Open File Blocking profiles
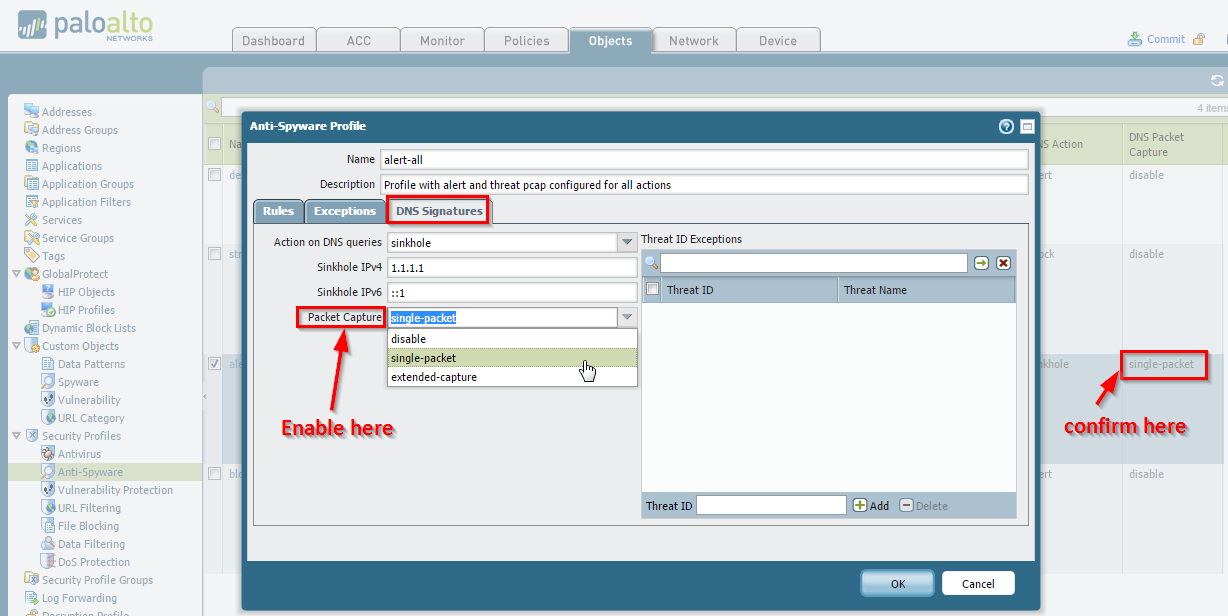 pos(88,526)
